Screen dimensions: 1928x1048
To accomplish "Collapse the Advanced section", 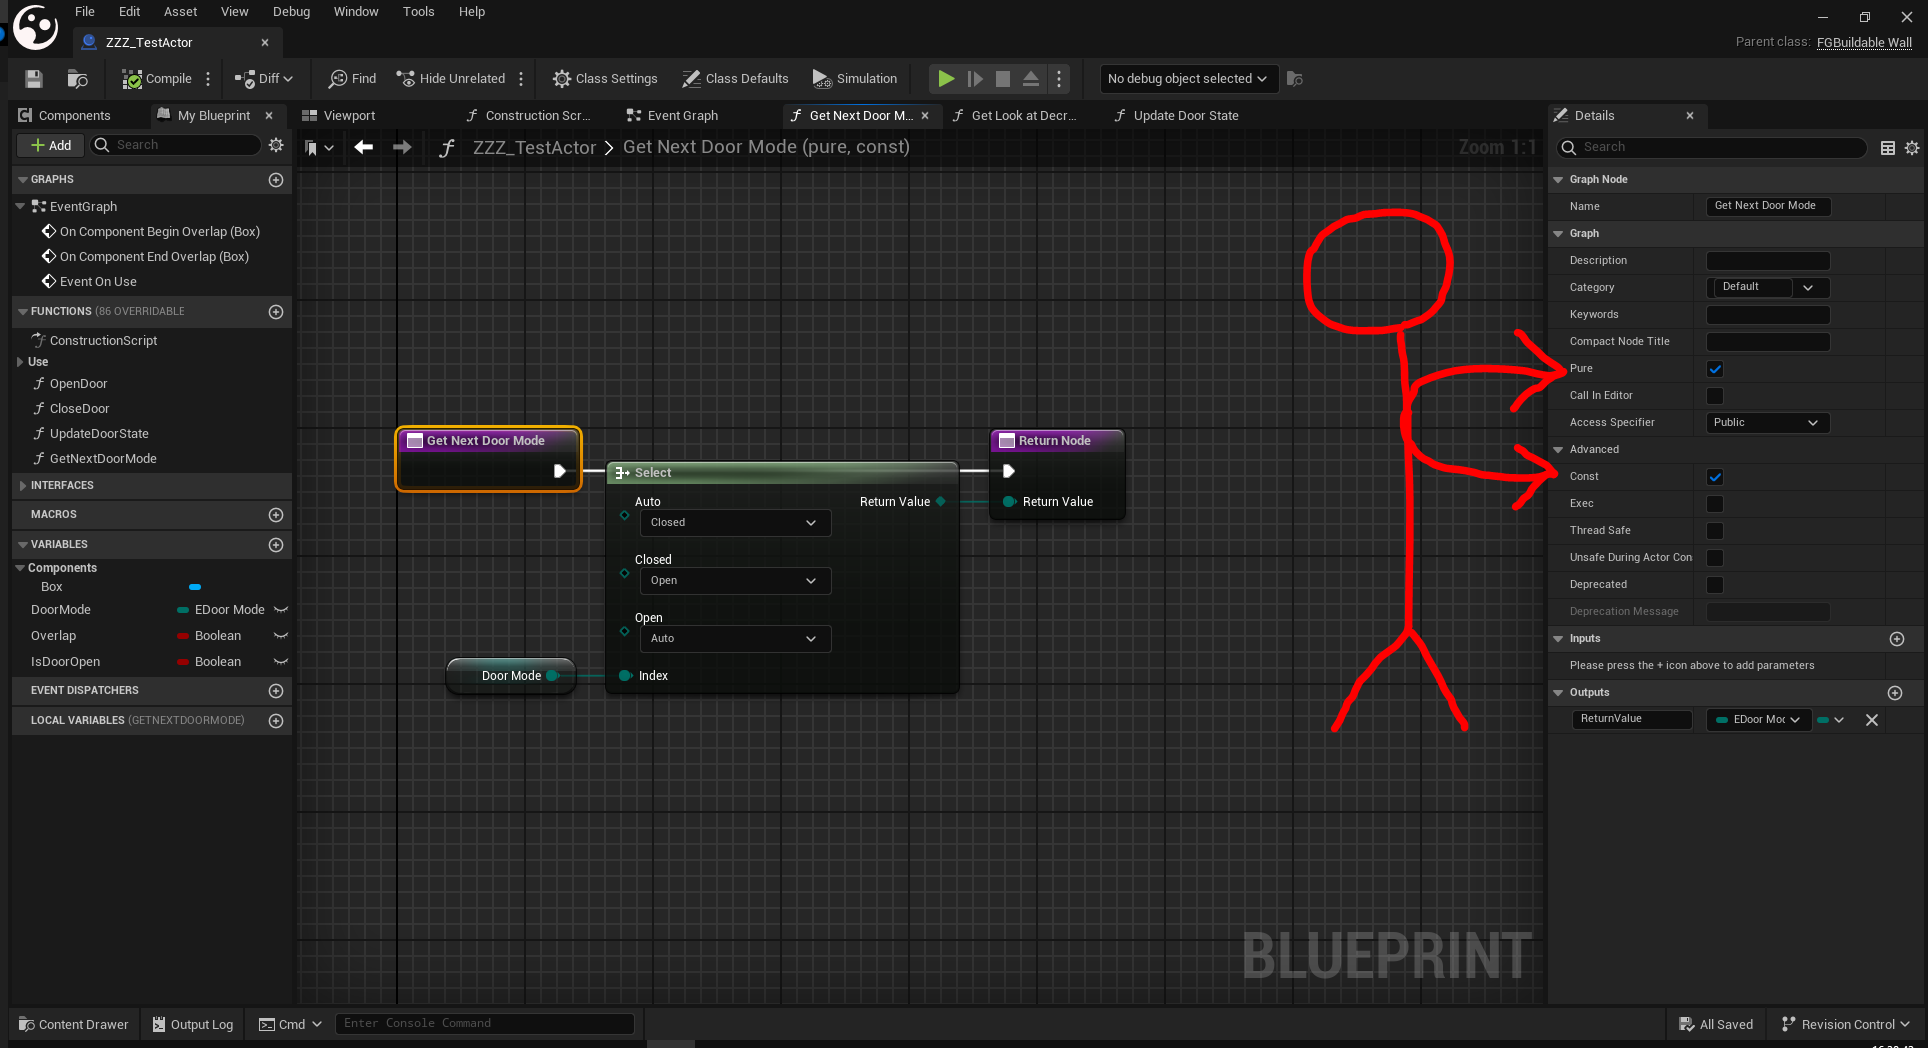I will point(1558,450).
